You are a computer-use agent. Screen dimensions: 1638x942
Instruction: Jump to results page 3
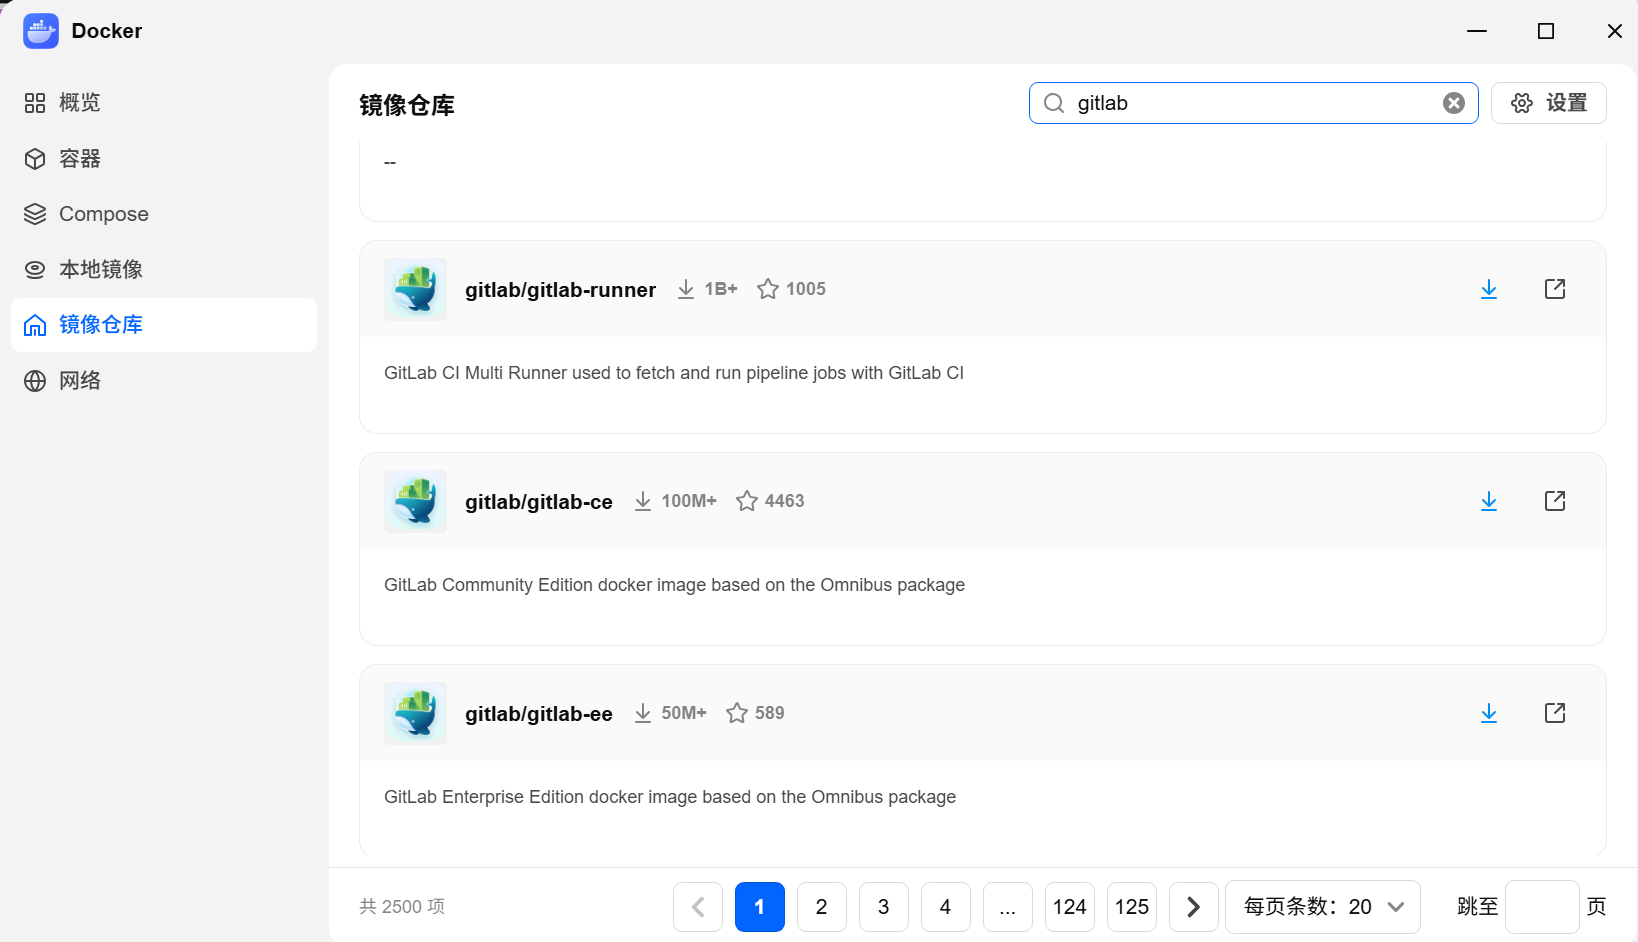click(884, 907)
